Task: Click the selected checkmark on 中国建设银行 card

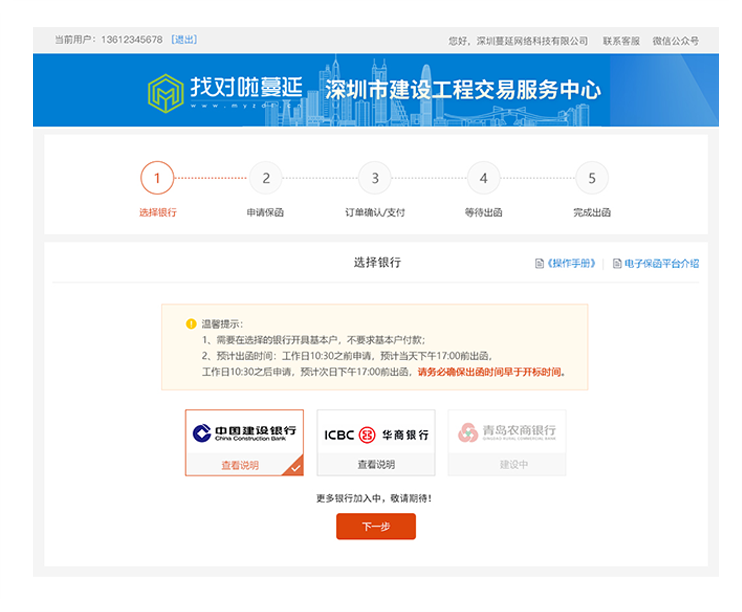Action: 294,467
